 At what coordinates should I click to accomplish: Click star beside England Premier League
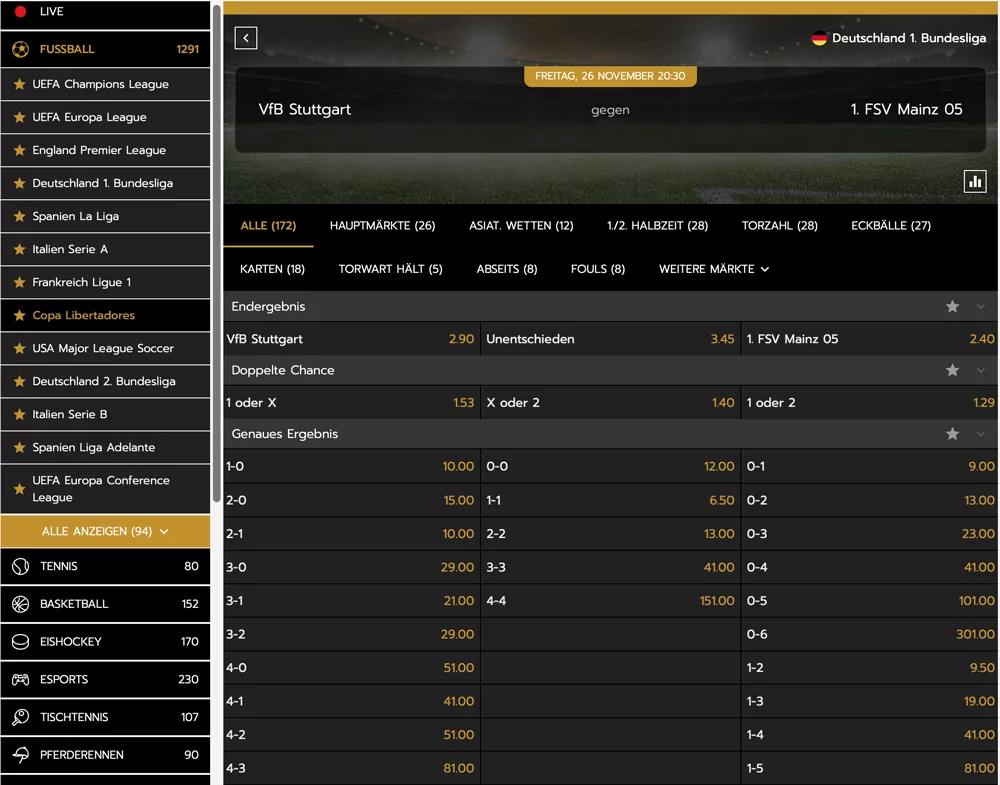tap(20, 150)
